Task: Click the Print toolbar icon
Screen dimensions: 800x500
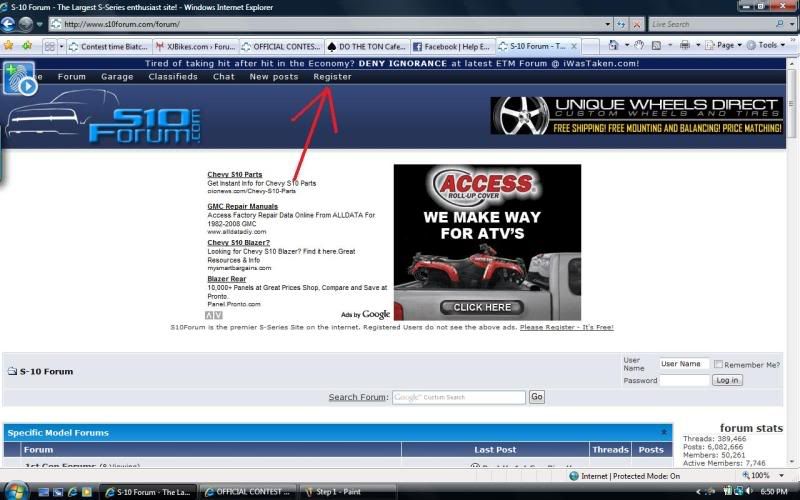Action: [x=685, y=45]
